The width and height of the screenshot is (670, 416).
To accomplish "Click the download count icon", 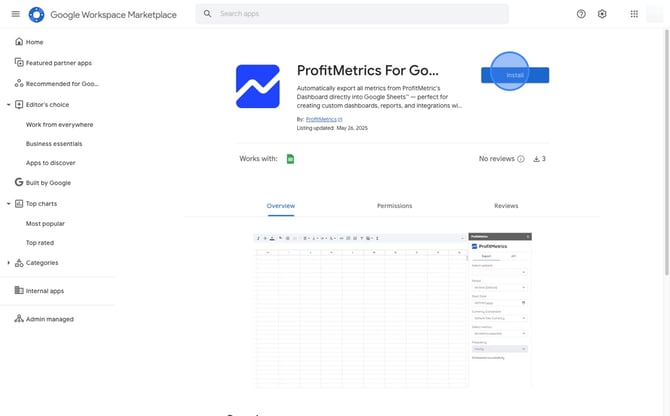I will coord(536,159).
